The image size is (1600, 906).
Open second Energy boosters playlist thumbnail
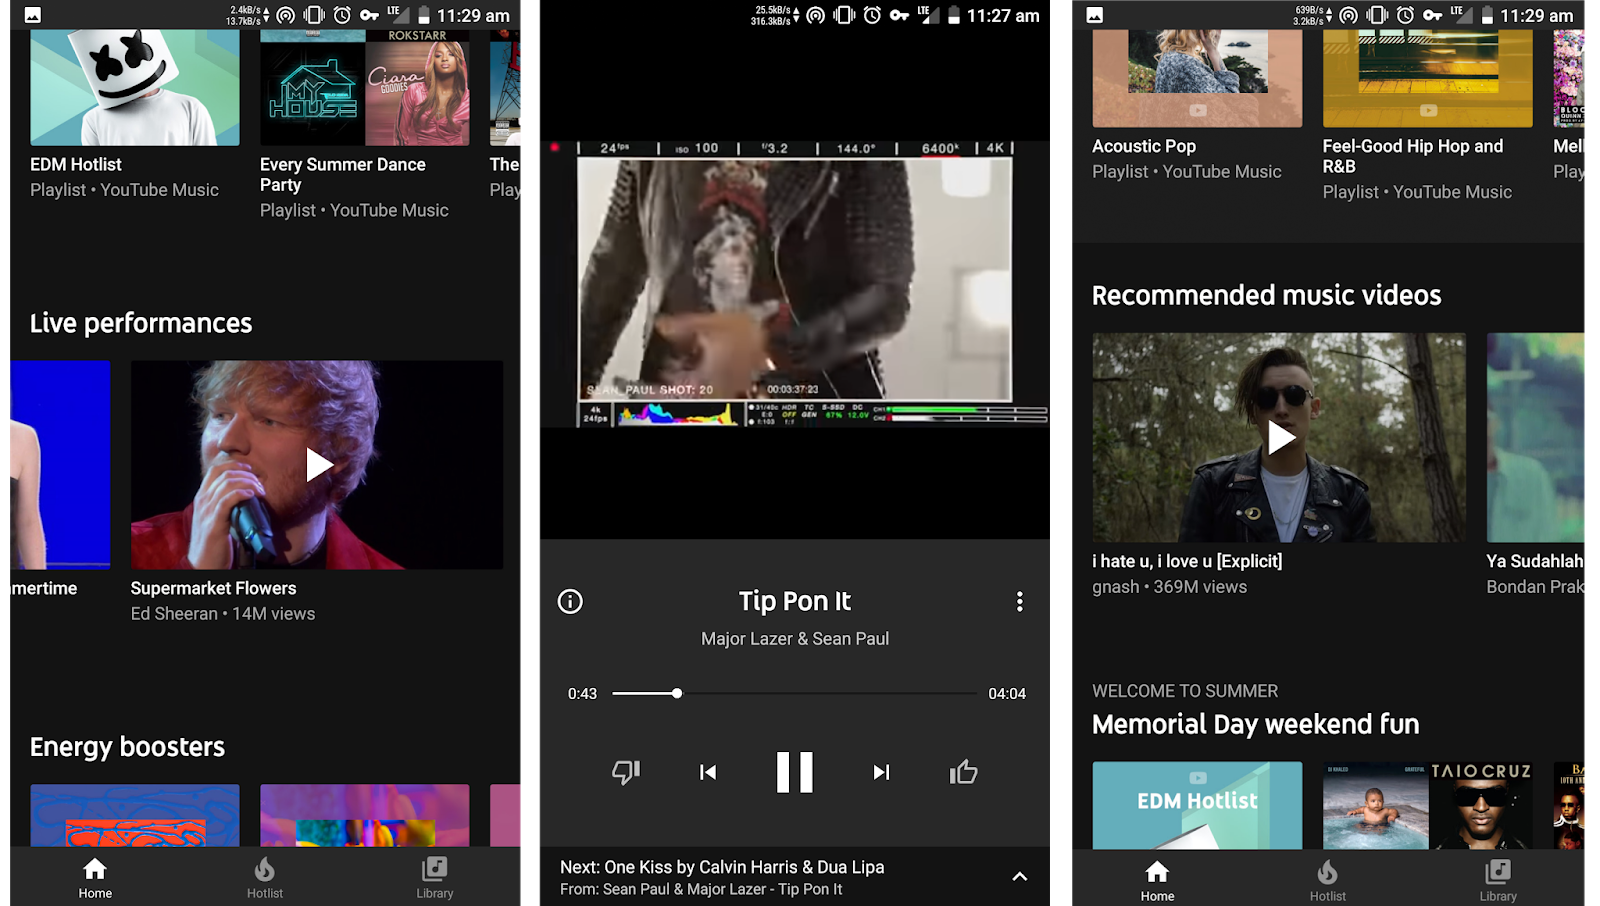365,815
